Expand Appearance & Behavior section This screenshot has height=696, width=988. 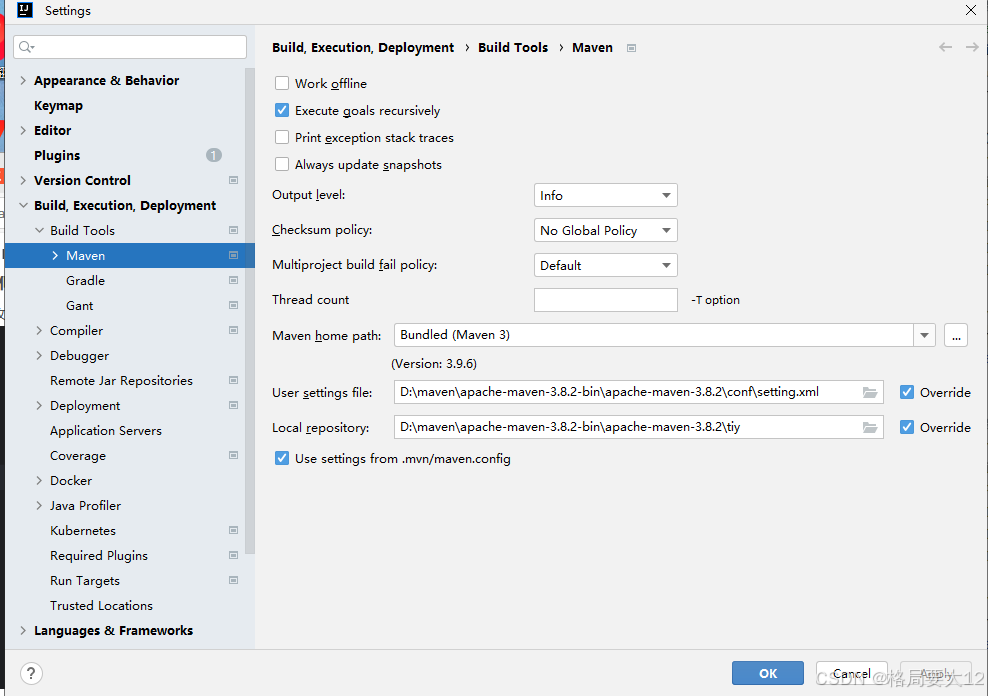(23, 80)
